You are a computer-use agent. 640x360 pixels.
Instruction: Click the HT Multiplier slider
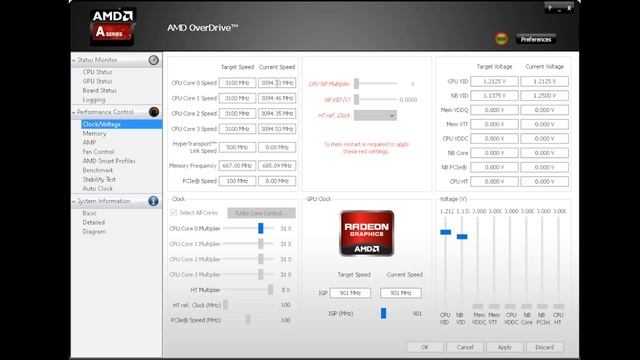(270, 290)
